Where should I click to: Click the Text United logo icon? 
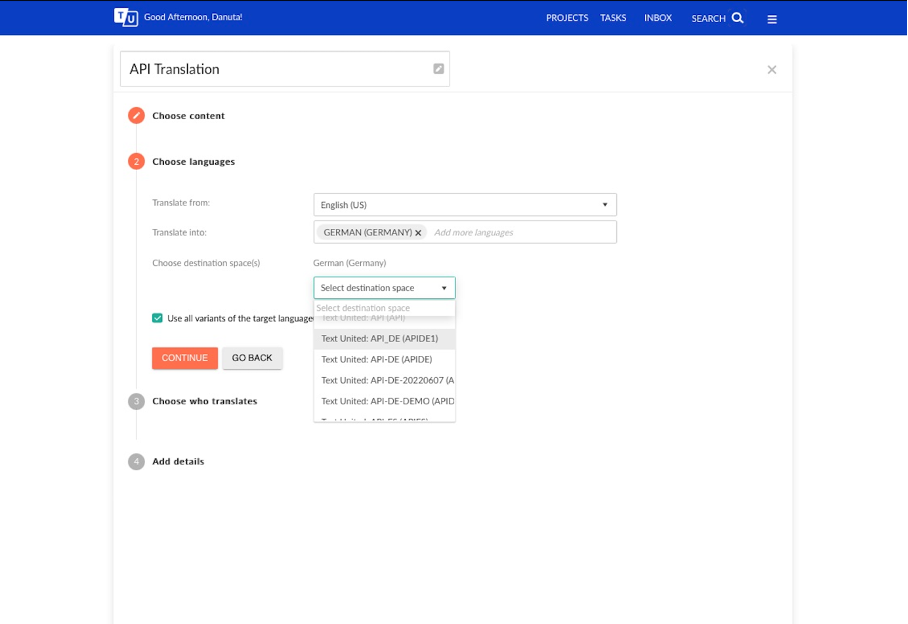click(x=126, y=17)
